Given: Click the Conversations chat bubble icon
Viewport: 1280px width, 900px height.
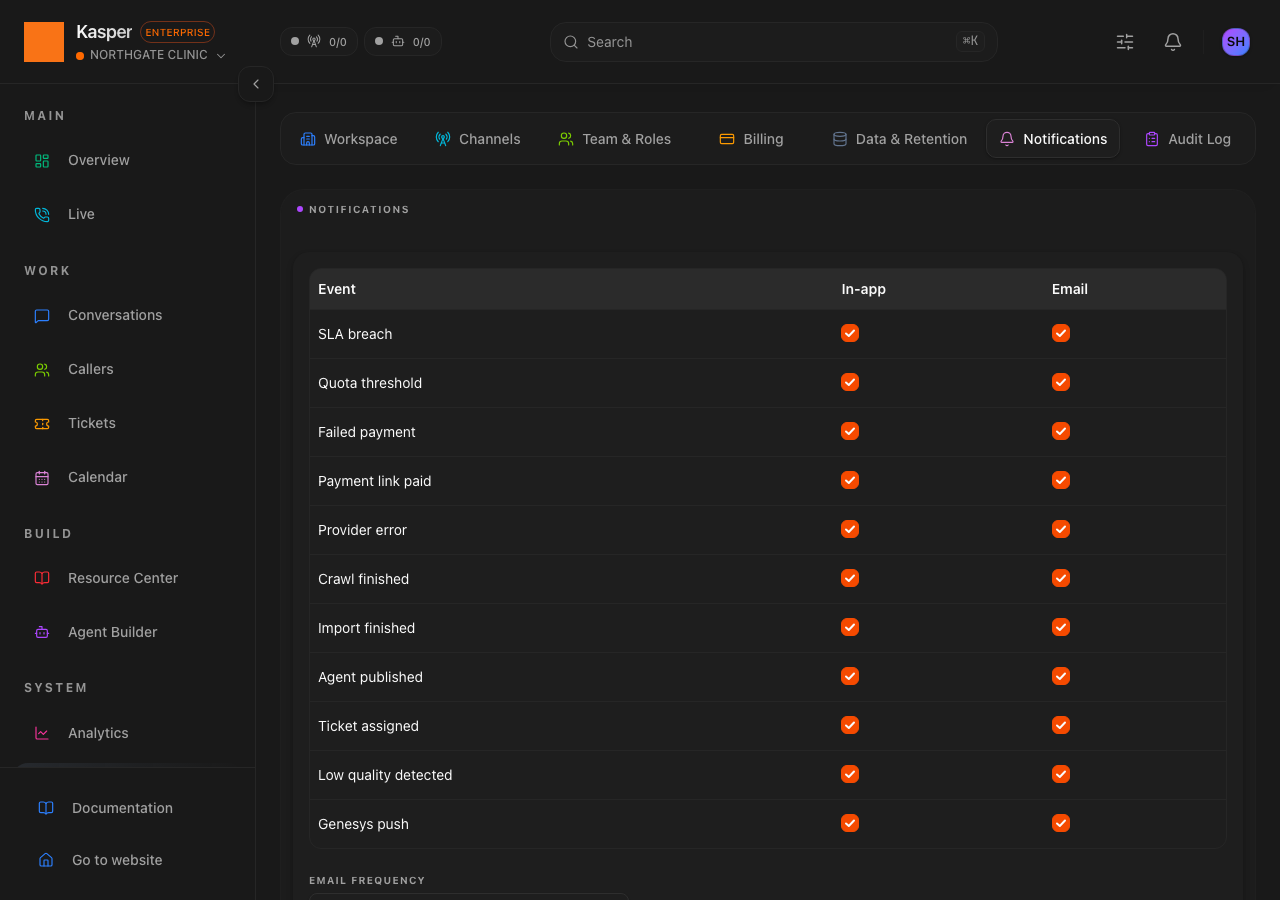Looking at the screenshot, I should click(x=42, y=315).
